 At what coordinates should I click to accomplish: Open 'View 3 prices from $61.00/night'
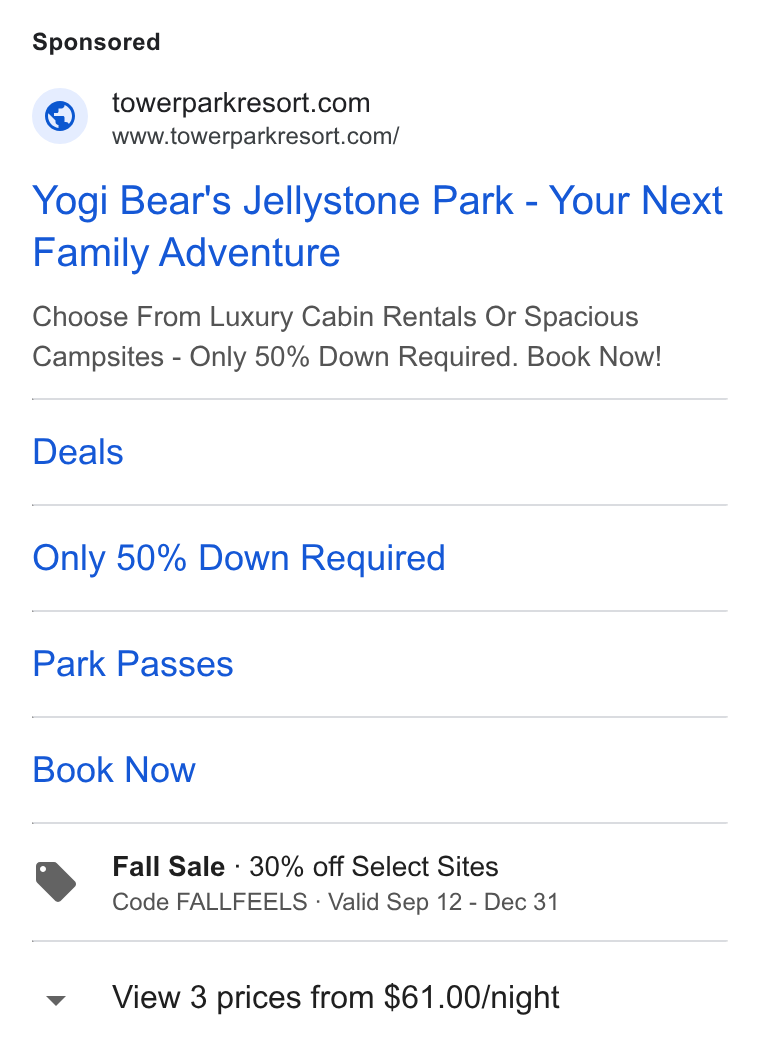pyautogui.click(x=335, y=997)
